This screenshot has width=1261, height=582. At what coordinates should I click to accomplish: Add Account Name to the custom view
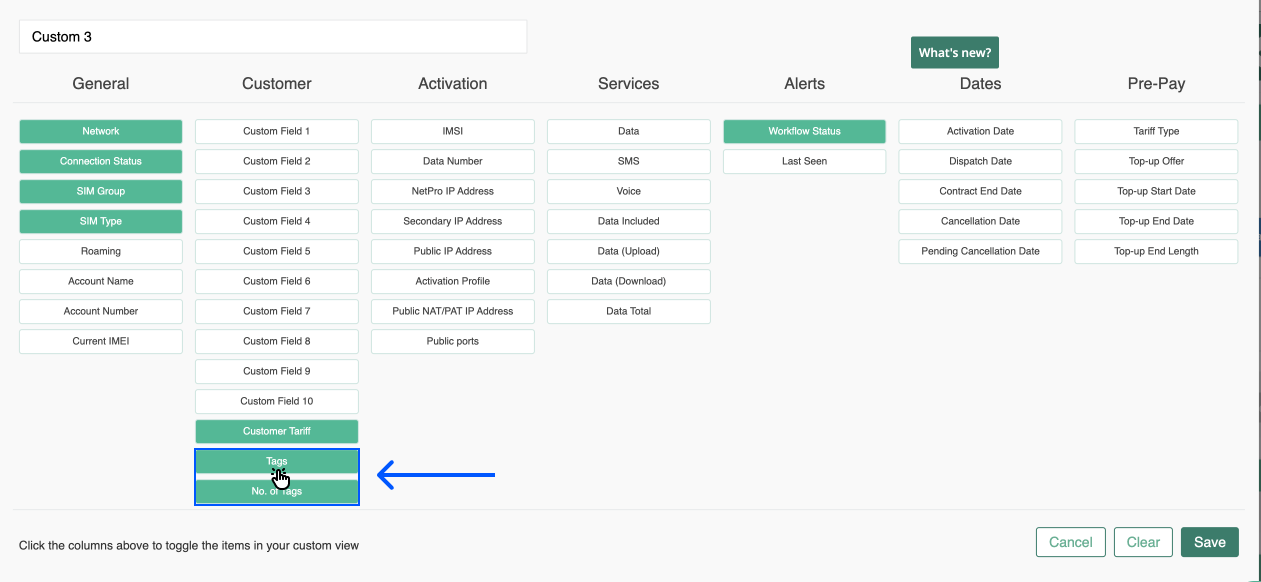pyautogui.click(x=100, y=281)
